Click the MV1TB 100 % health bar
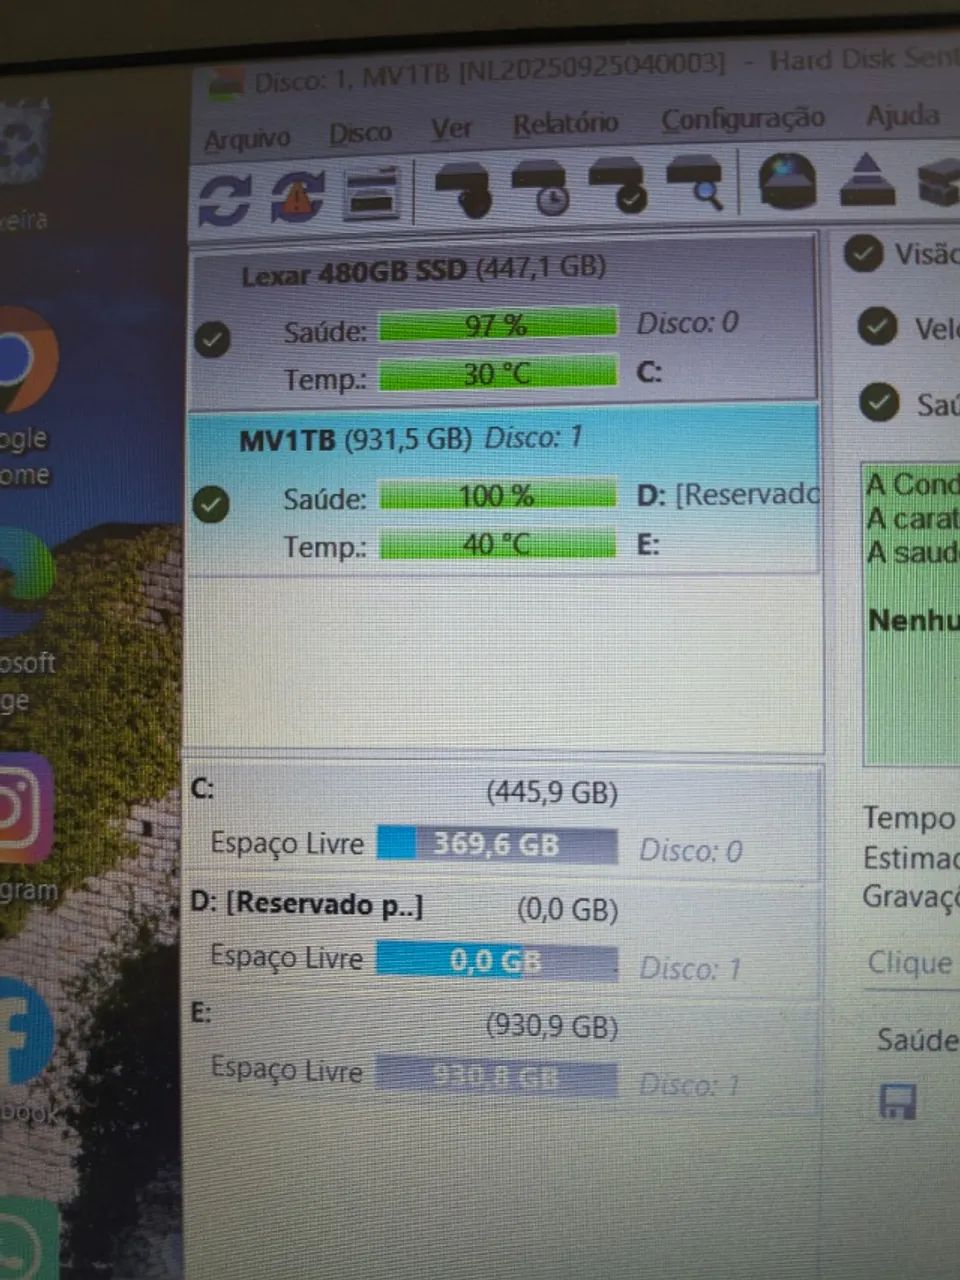Screen dimensions: 960x1280 [x=498, y=495]
